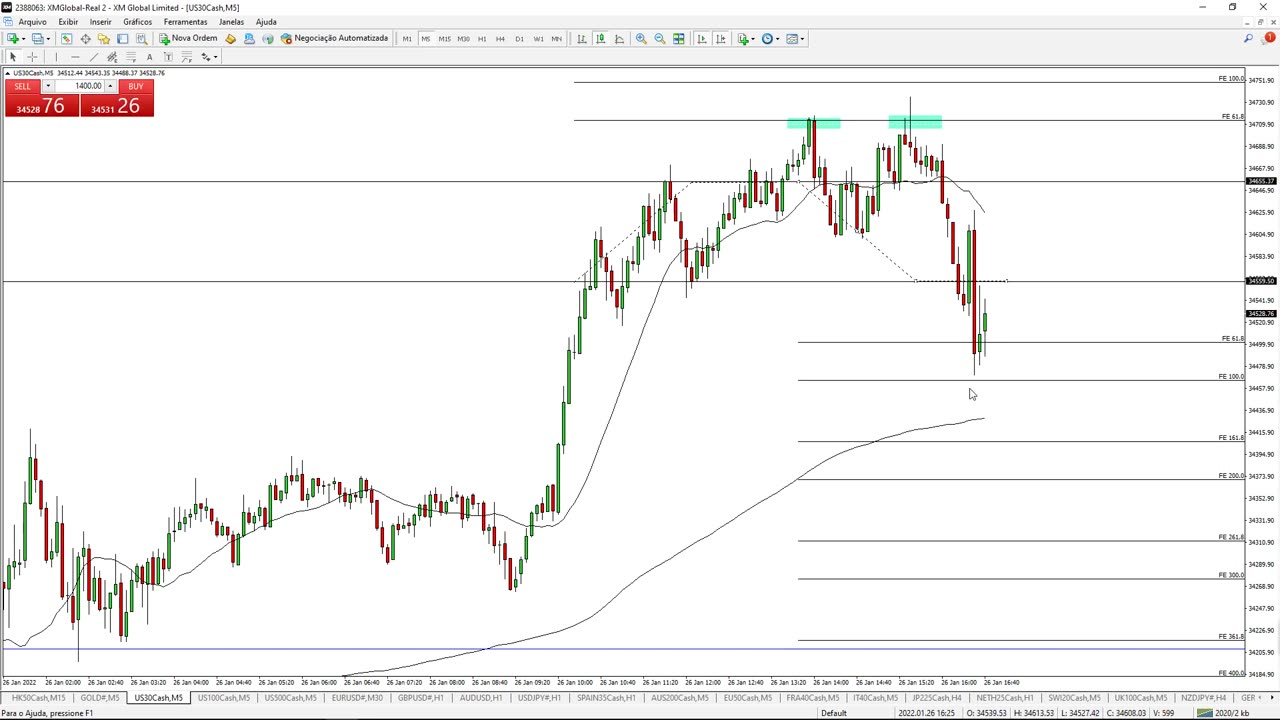The image size is (1280, 720).
Task: Switch chart to M15 timeframe
Action: (x=444, y=39)
